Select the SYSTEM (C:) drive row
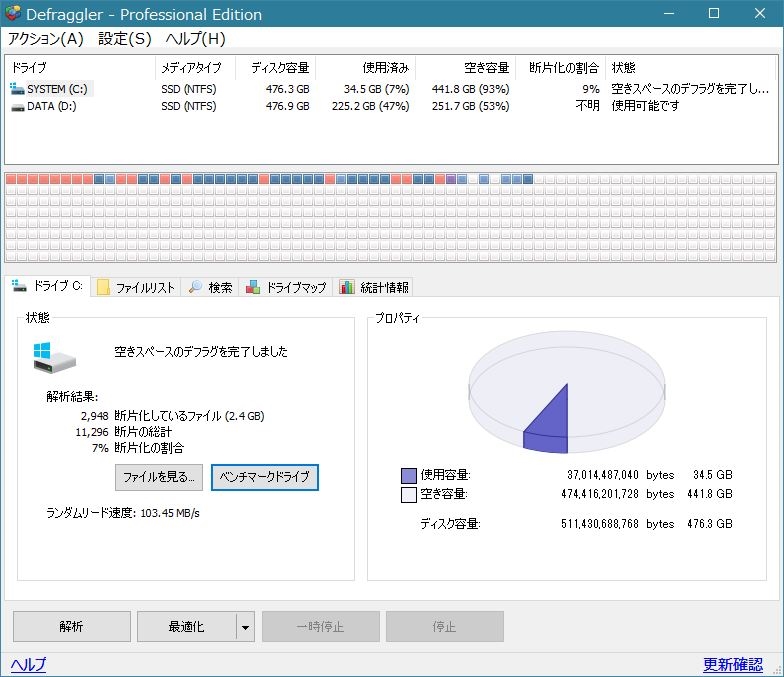This screenshot has width=784, height=677. (x=390, y=89)
